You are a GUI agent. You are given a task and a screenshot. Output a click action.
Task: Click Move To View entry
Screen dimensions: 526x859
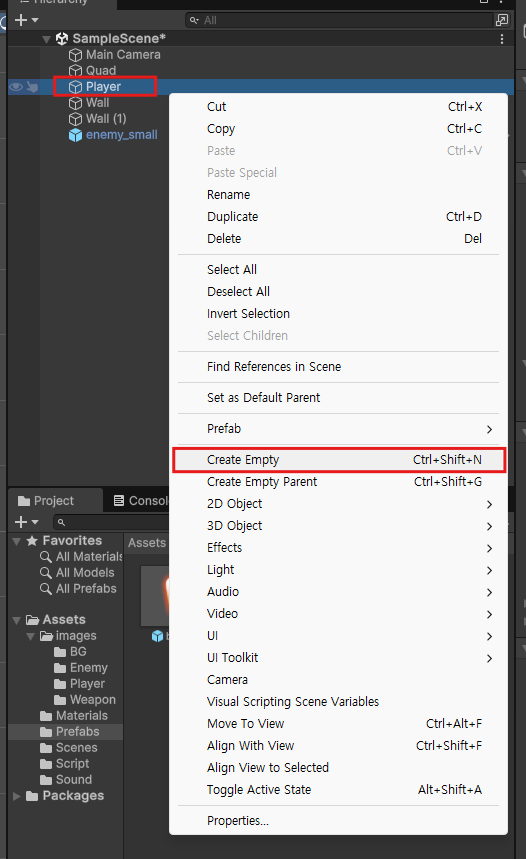[339, 724]
